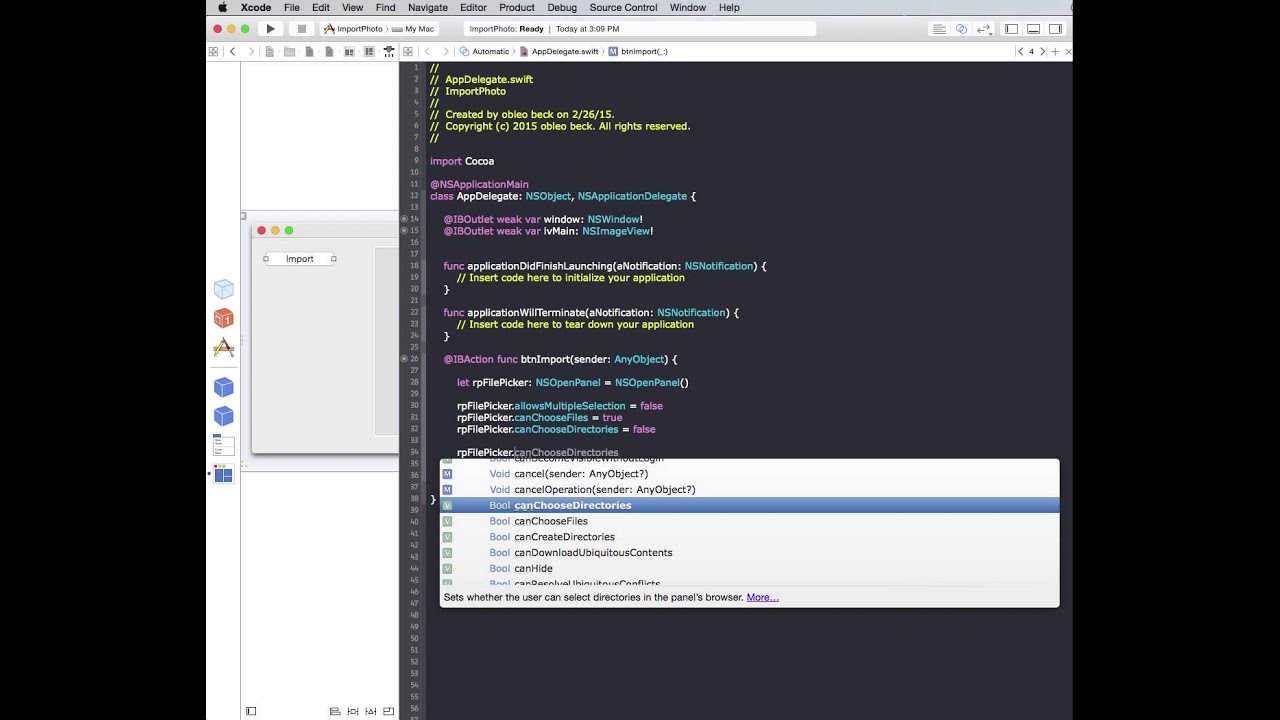Follow the More... documentation link
The image size is (1280, 720).
point(762,597)
